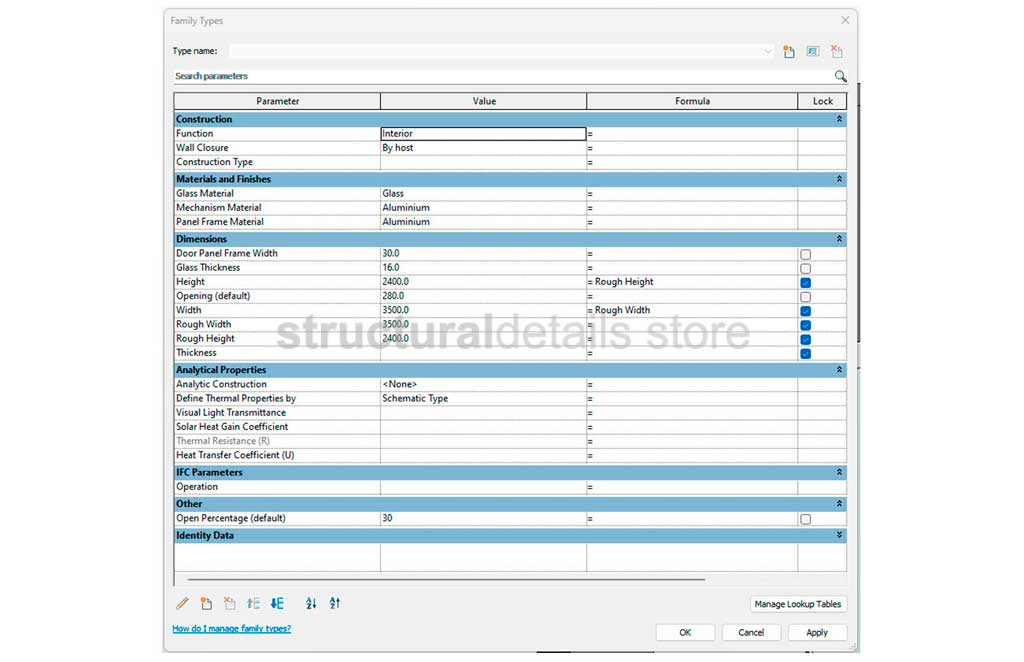1024x662 pixels.
Task: Open the 'How do I manage family types?' link
Action: [x=231, y=629]
